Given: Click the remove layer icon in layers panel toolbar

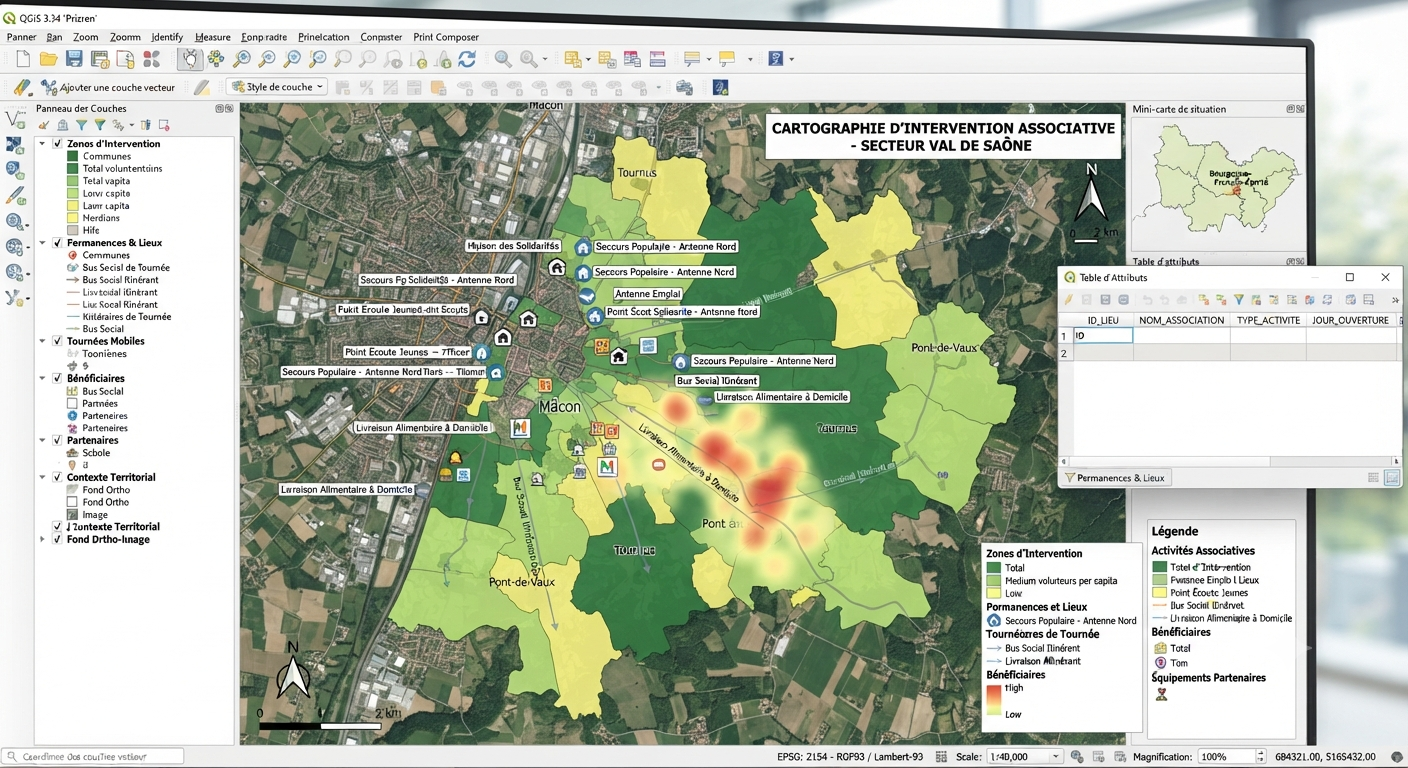Looking at the screenshot, I should click(164, 125).
